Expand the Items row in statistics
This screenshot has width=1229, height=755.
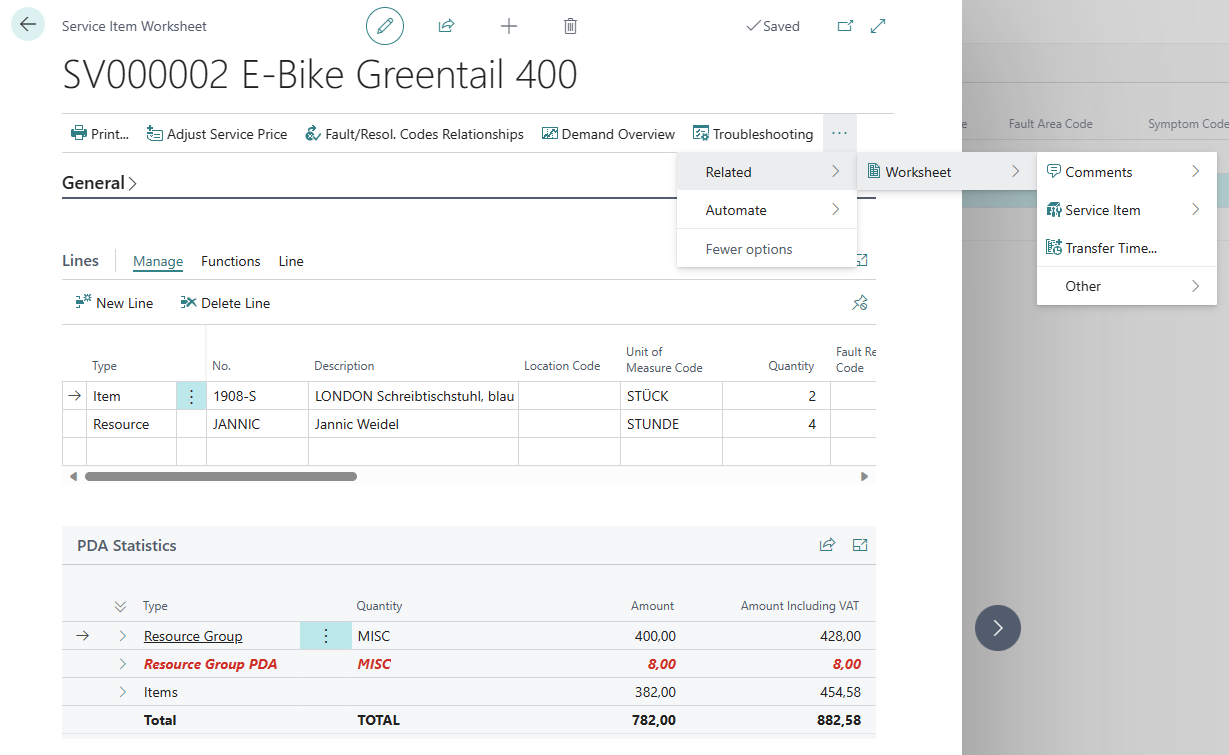pyautogui.click(x=123, y=692)
